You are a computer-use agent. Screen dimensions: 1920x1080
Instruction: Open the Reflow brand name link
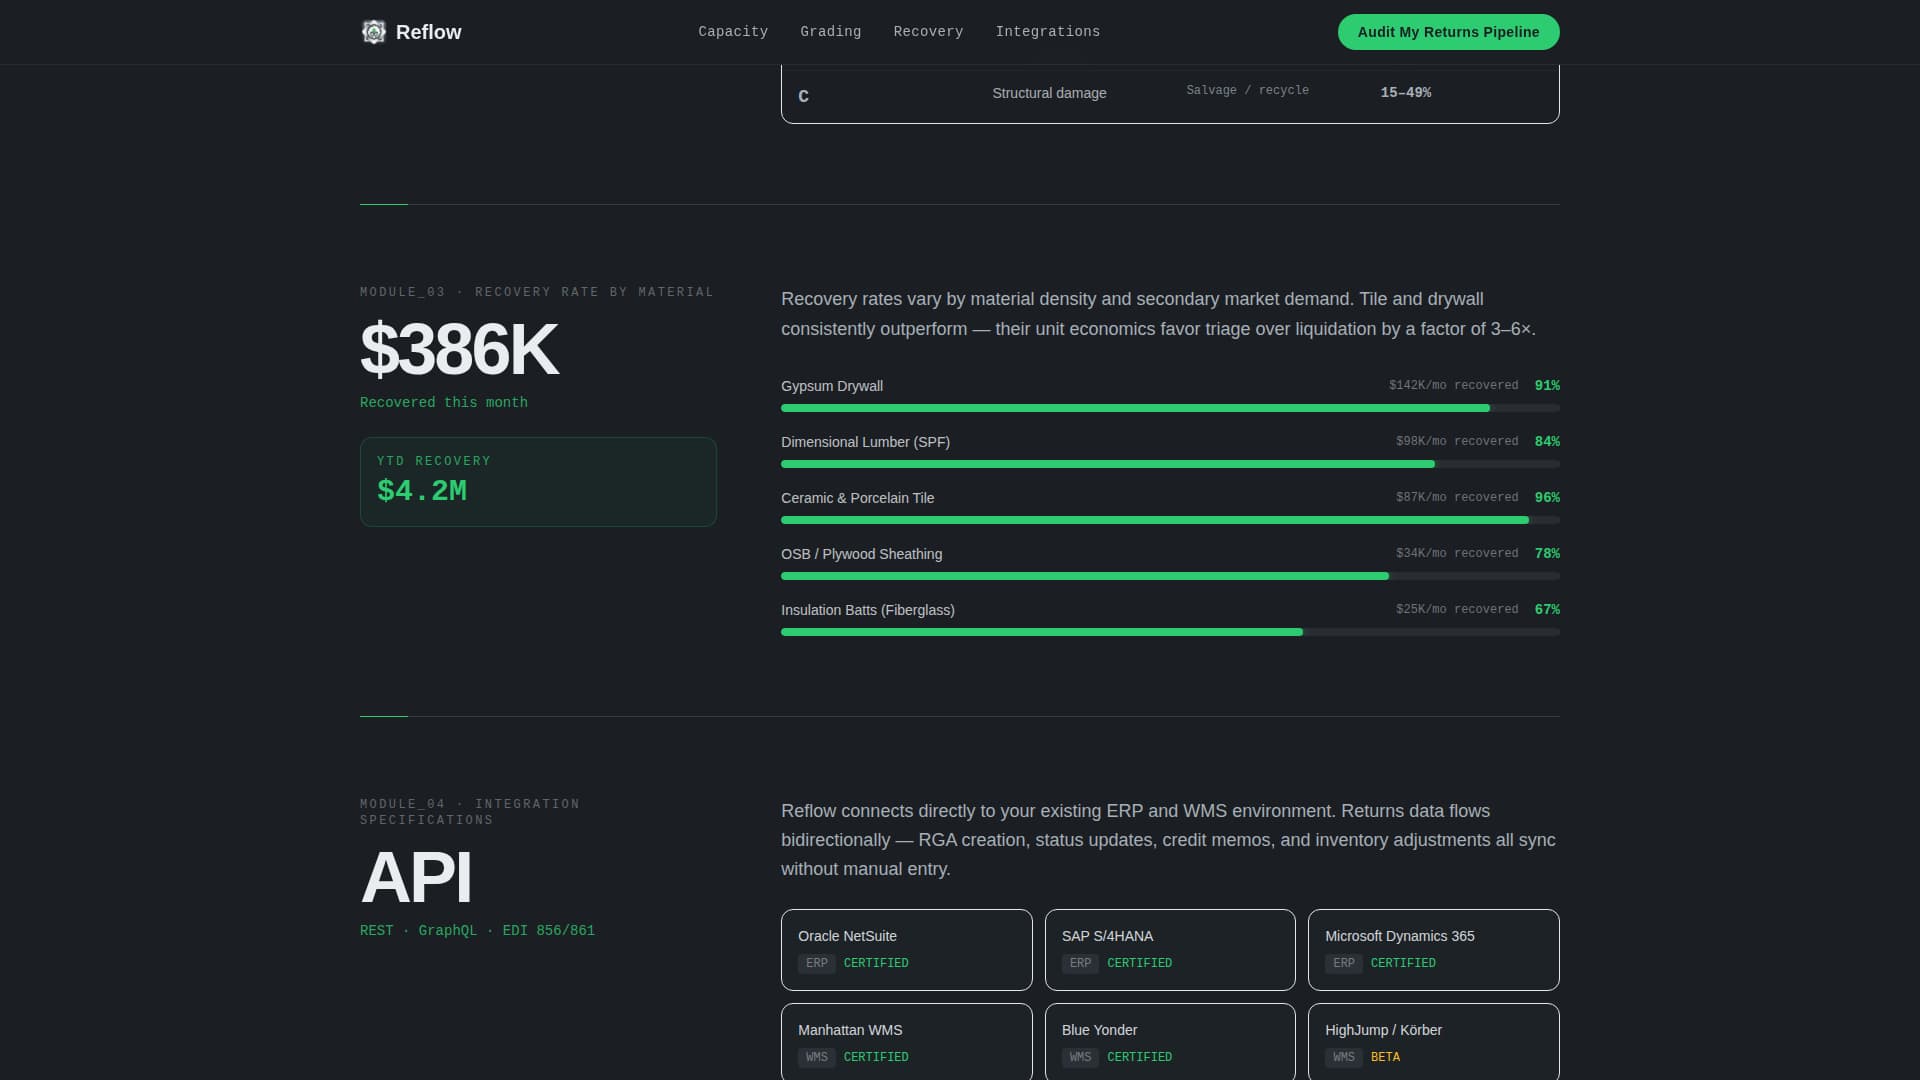(x=428, y=32)
